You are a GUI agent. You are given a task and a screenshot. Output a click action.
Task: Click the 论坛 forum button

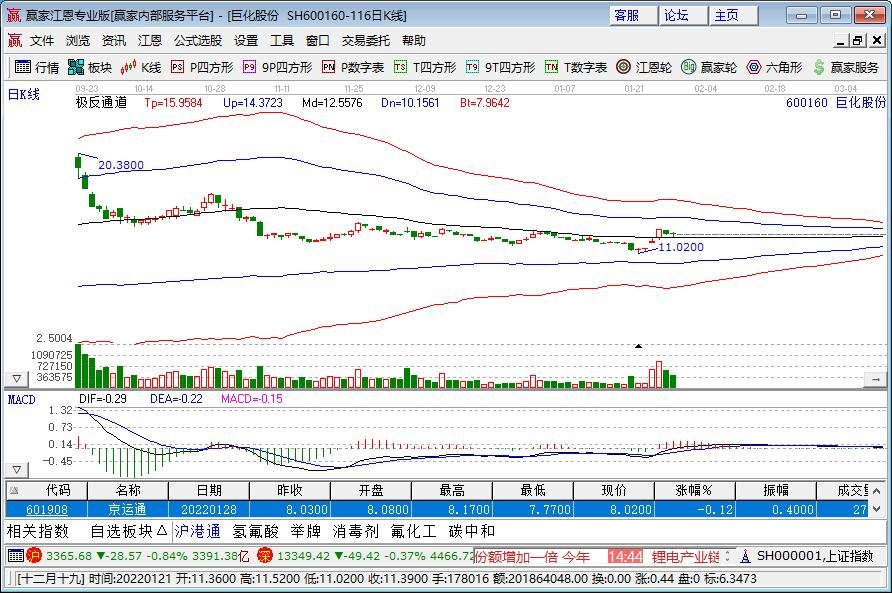point(683,15)
